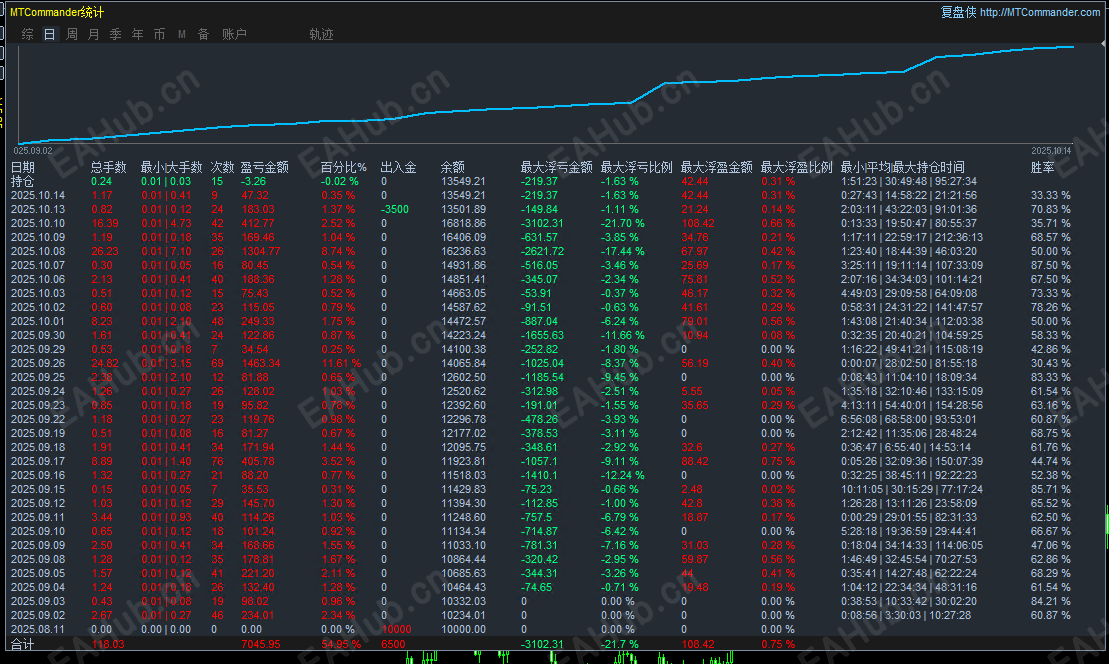Click the 次数 column header
The image size is (1109, 664).
(x=222, y=168)
